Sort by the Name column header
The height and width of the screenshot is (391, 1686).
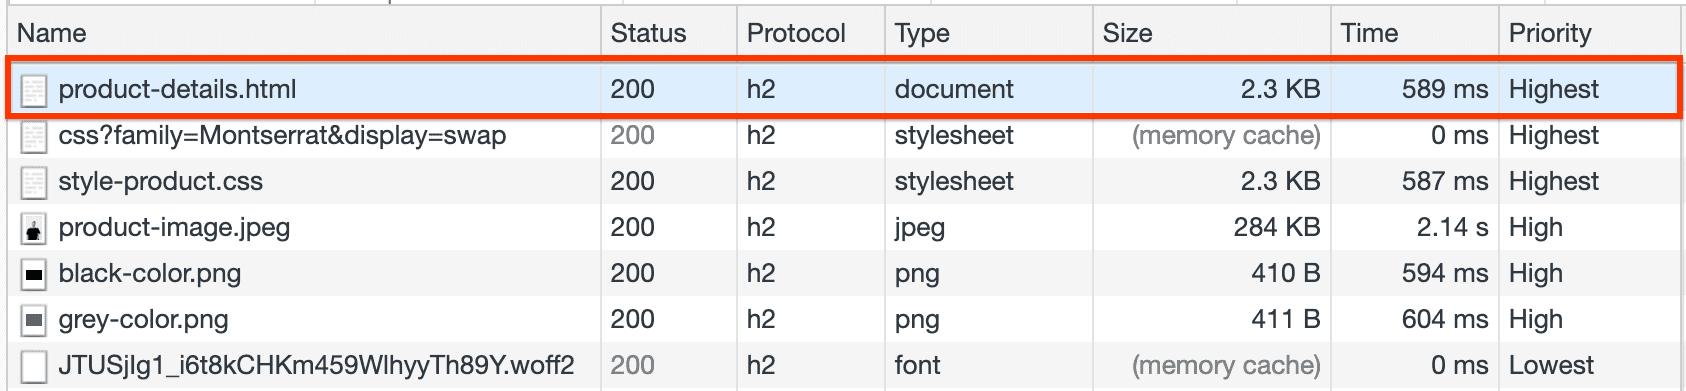(x=304, y=33)
